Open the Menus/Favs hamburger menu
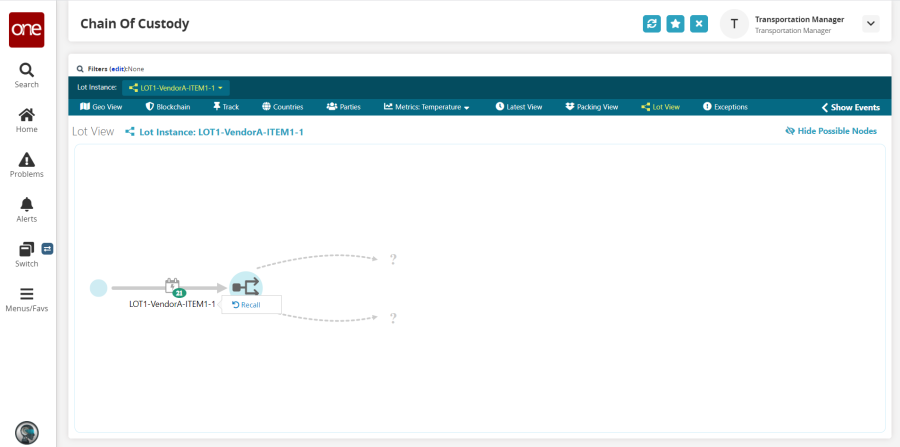The height and width of the screenshot is (447, 900). (26, 300)
